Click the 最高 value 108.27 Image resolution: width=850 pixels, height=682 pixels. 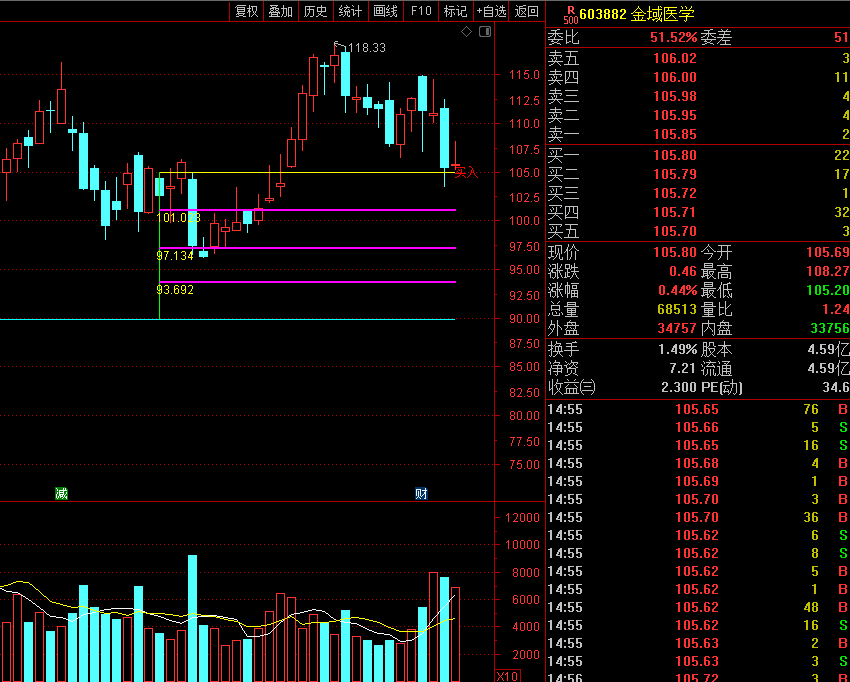pyautogui.click(x=828, y=271)
